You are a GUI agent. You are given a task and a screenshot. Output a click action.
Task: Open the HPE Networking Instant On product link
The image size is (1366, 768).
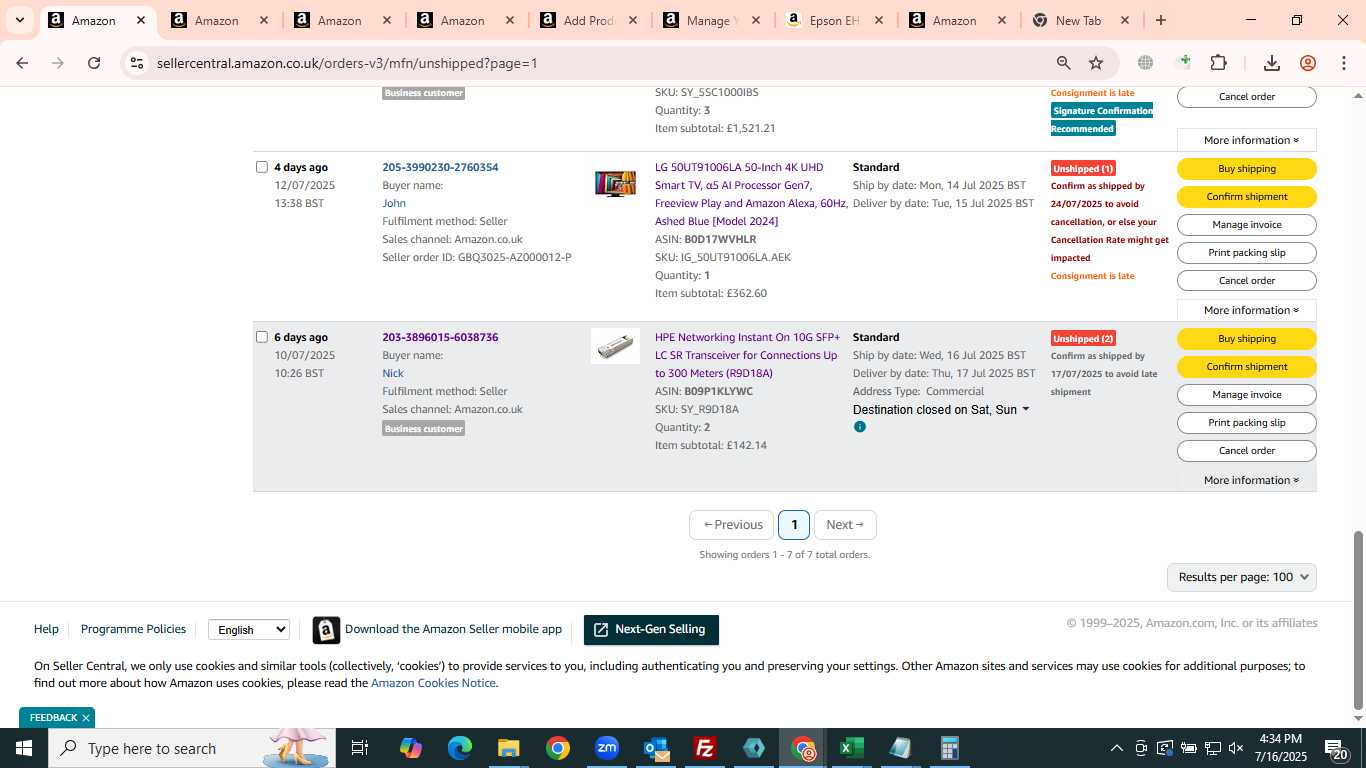click(748, 355)
